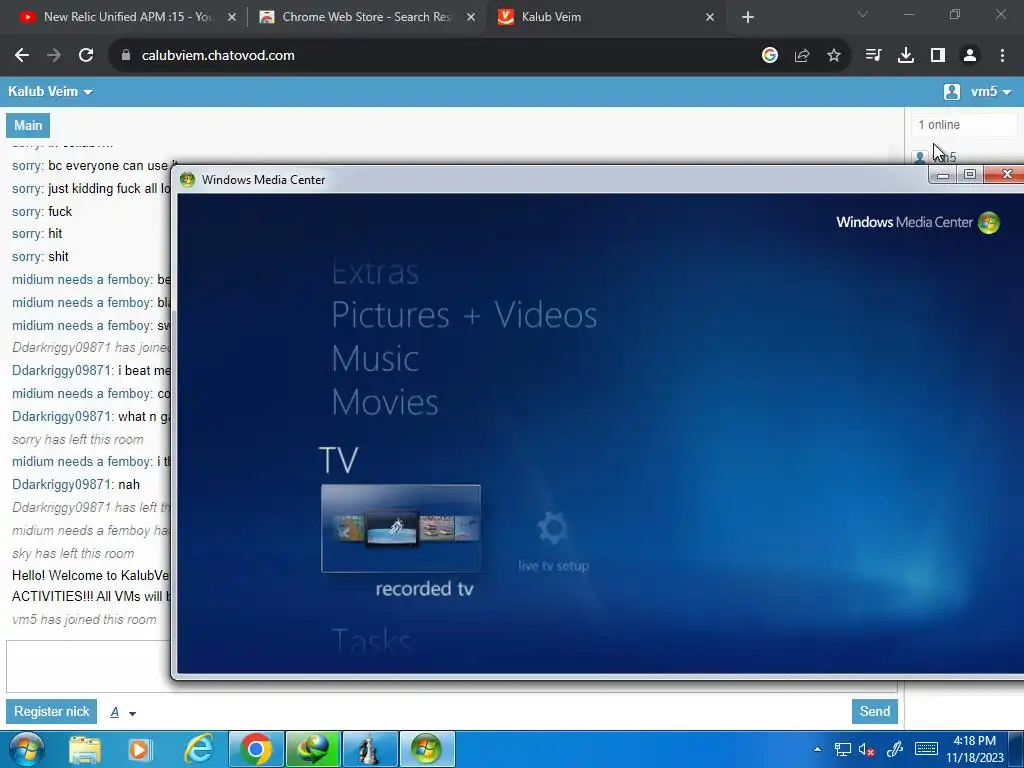Click the address bar URL
The width and height of the screenshot is (1024, 768).
218,56
